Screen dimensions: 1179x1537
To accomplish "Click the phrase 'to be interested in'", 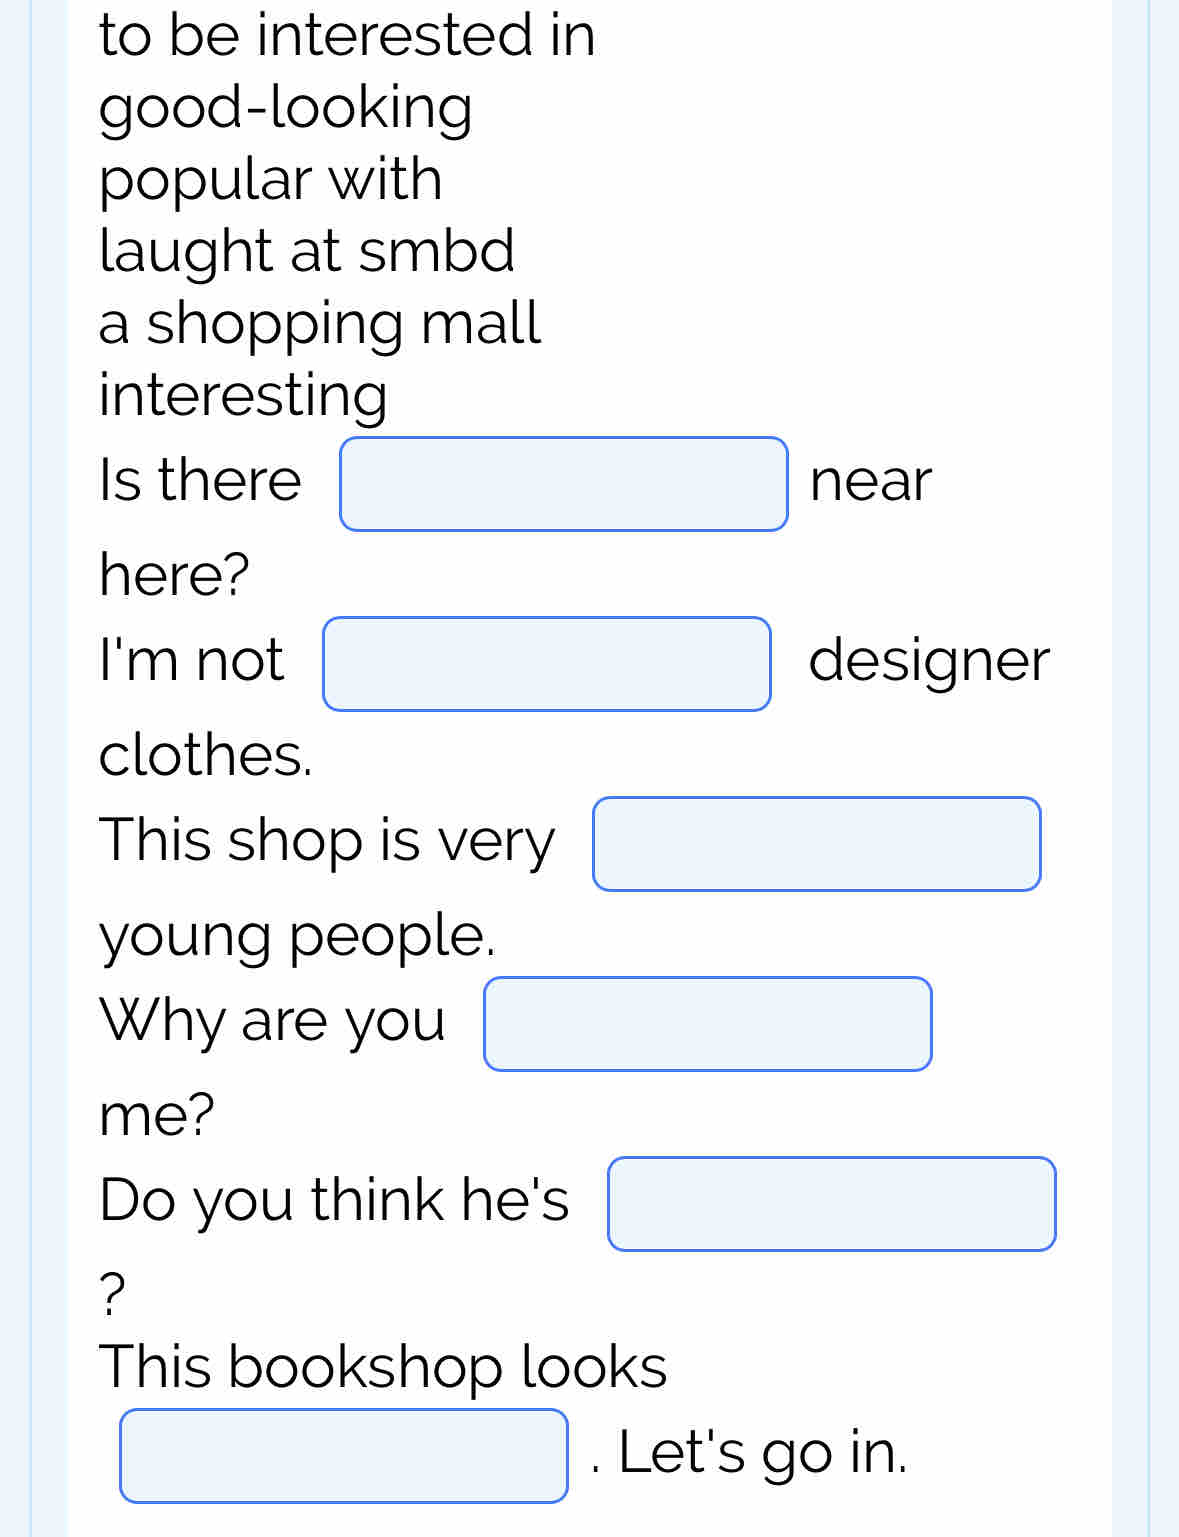I will point(347,35).
